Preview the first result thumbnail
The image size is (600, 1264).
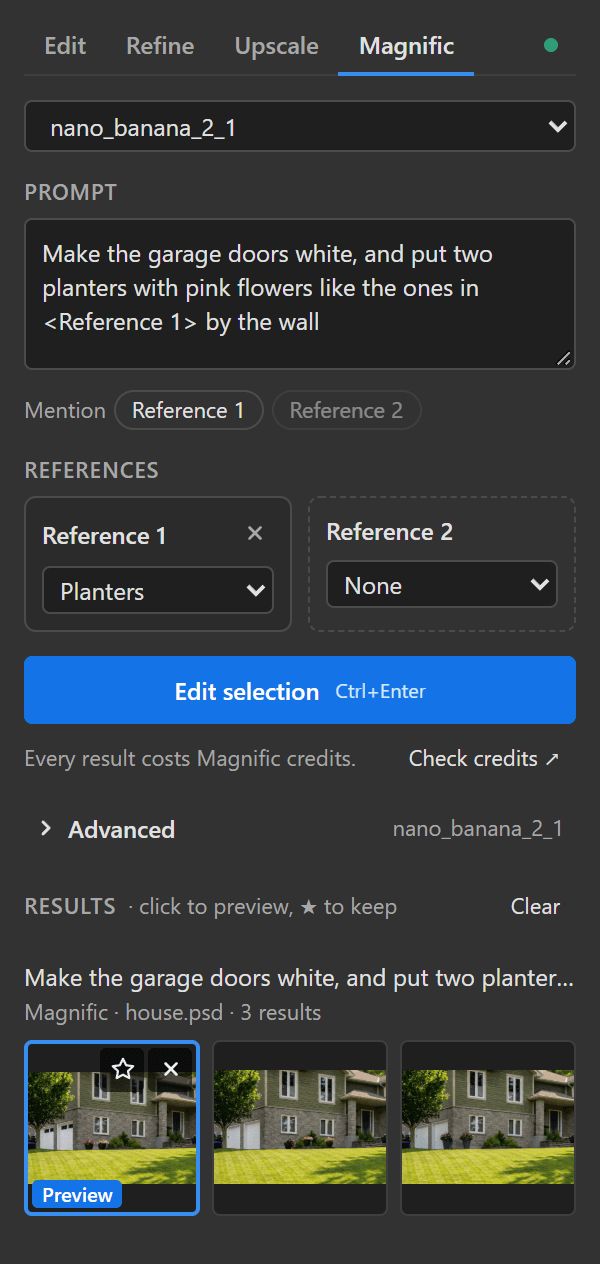(112, 1128)
